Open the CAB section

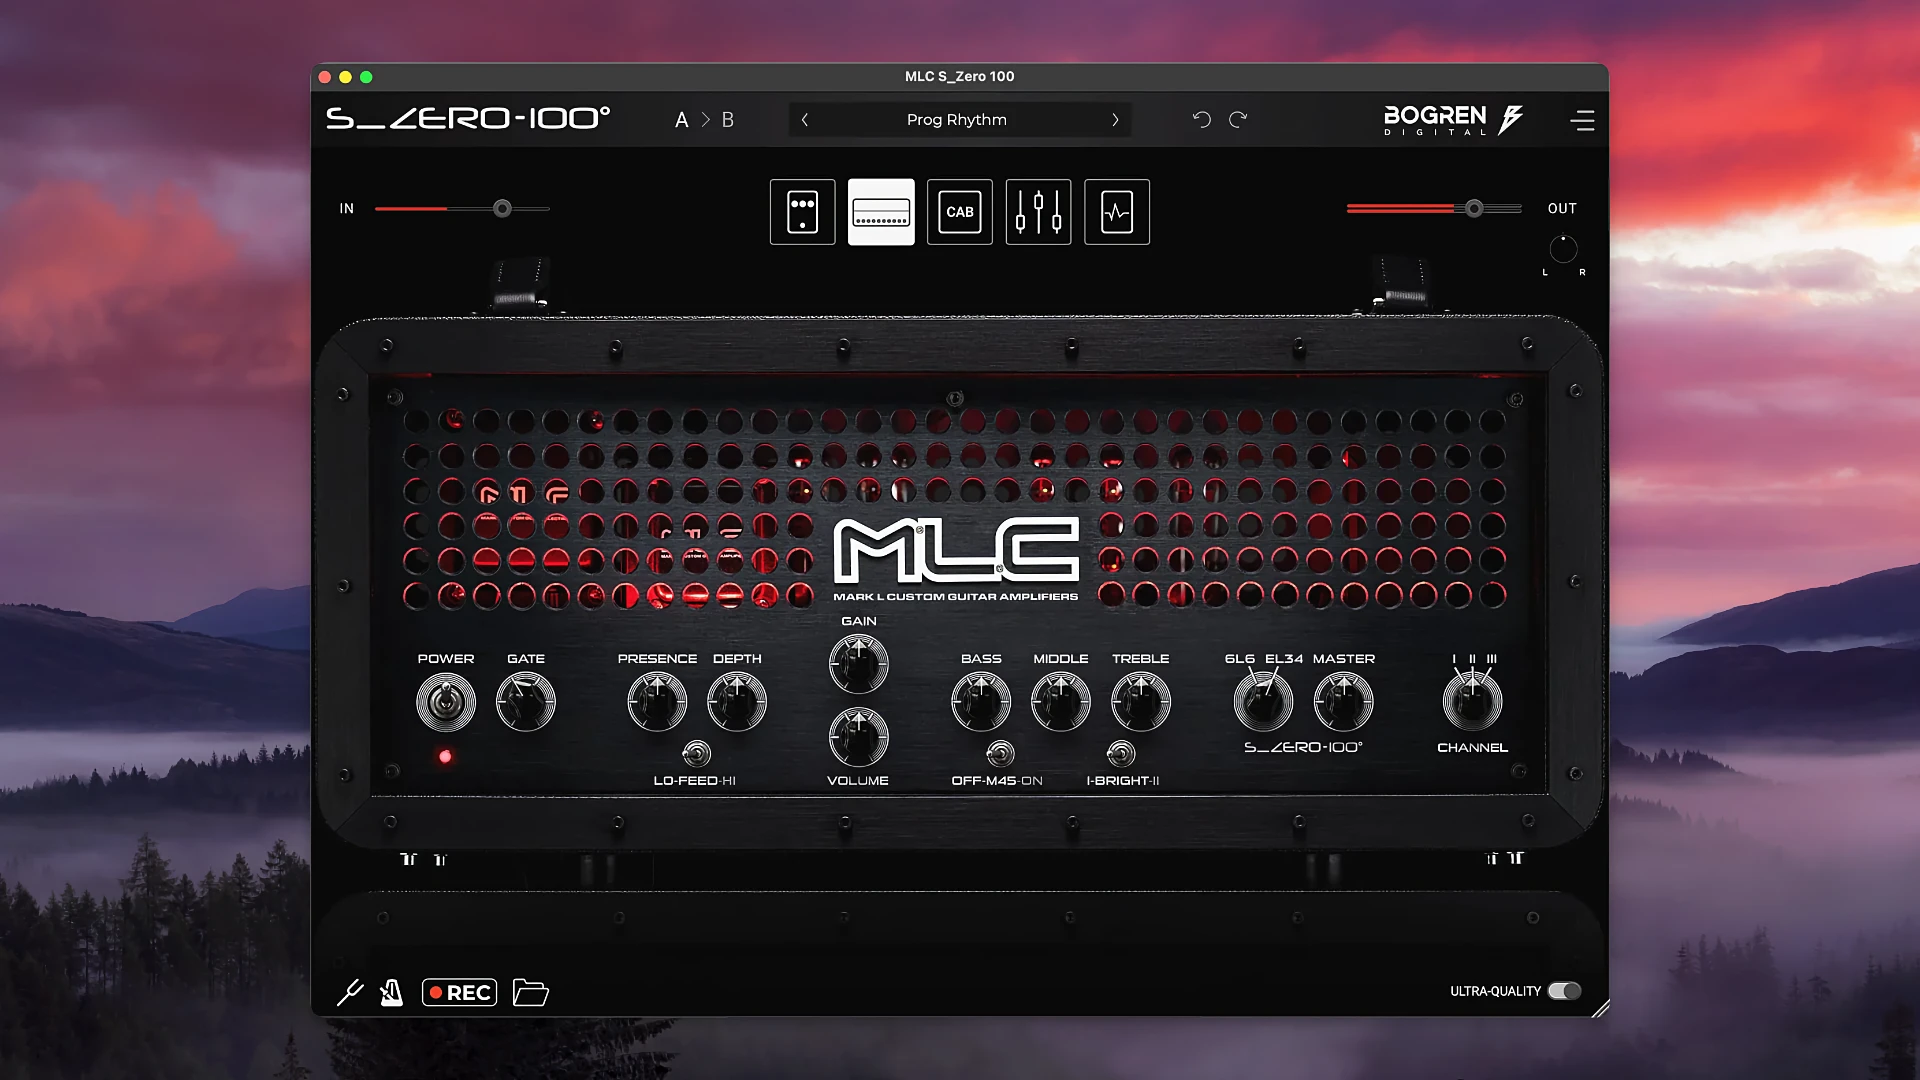point(959,212)
